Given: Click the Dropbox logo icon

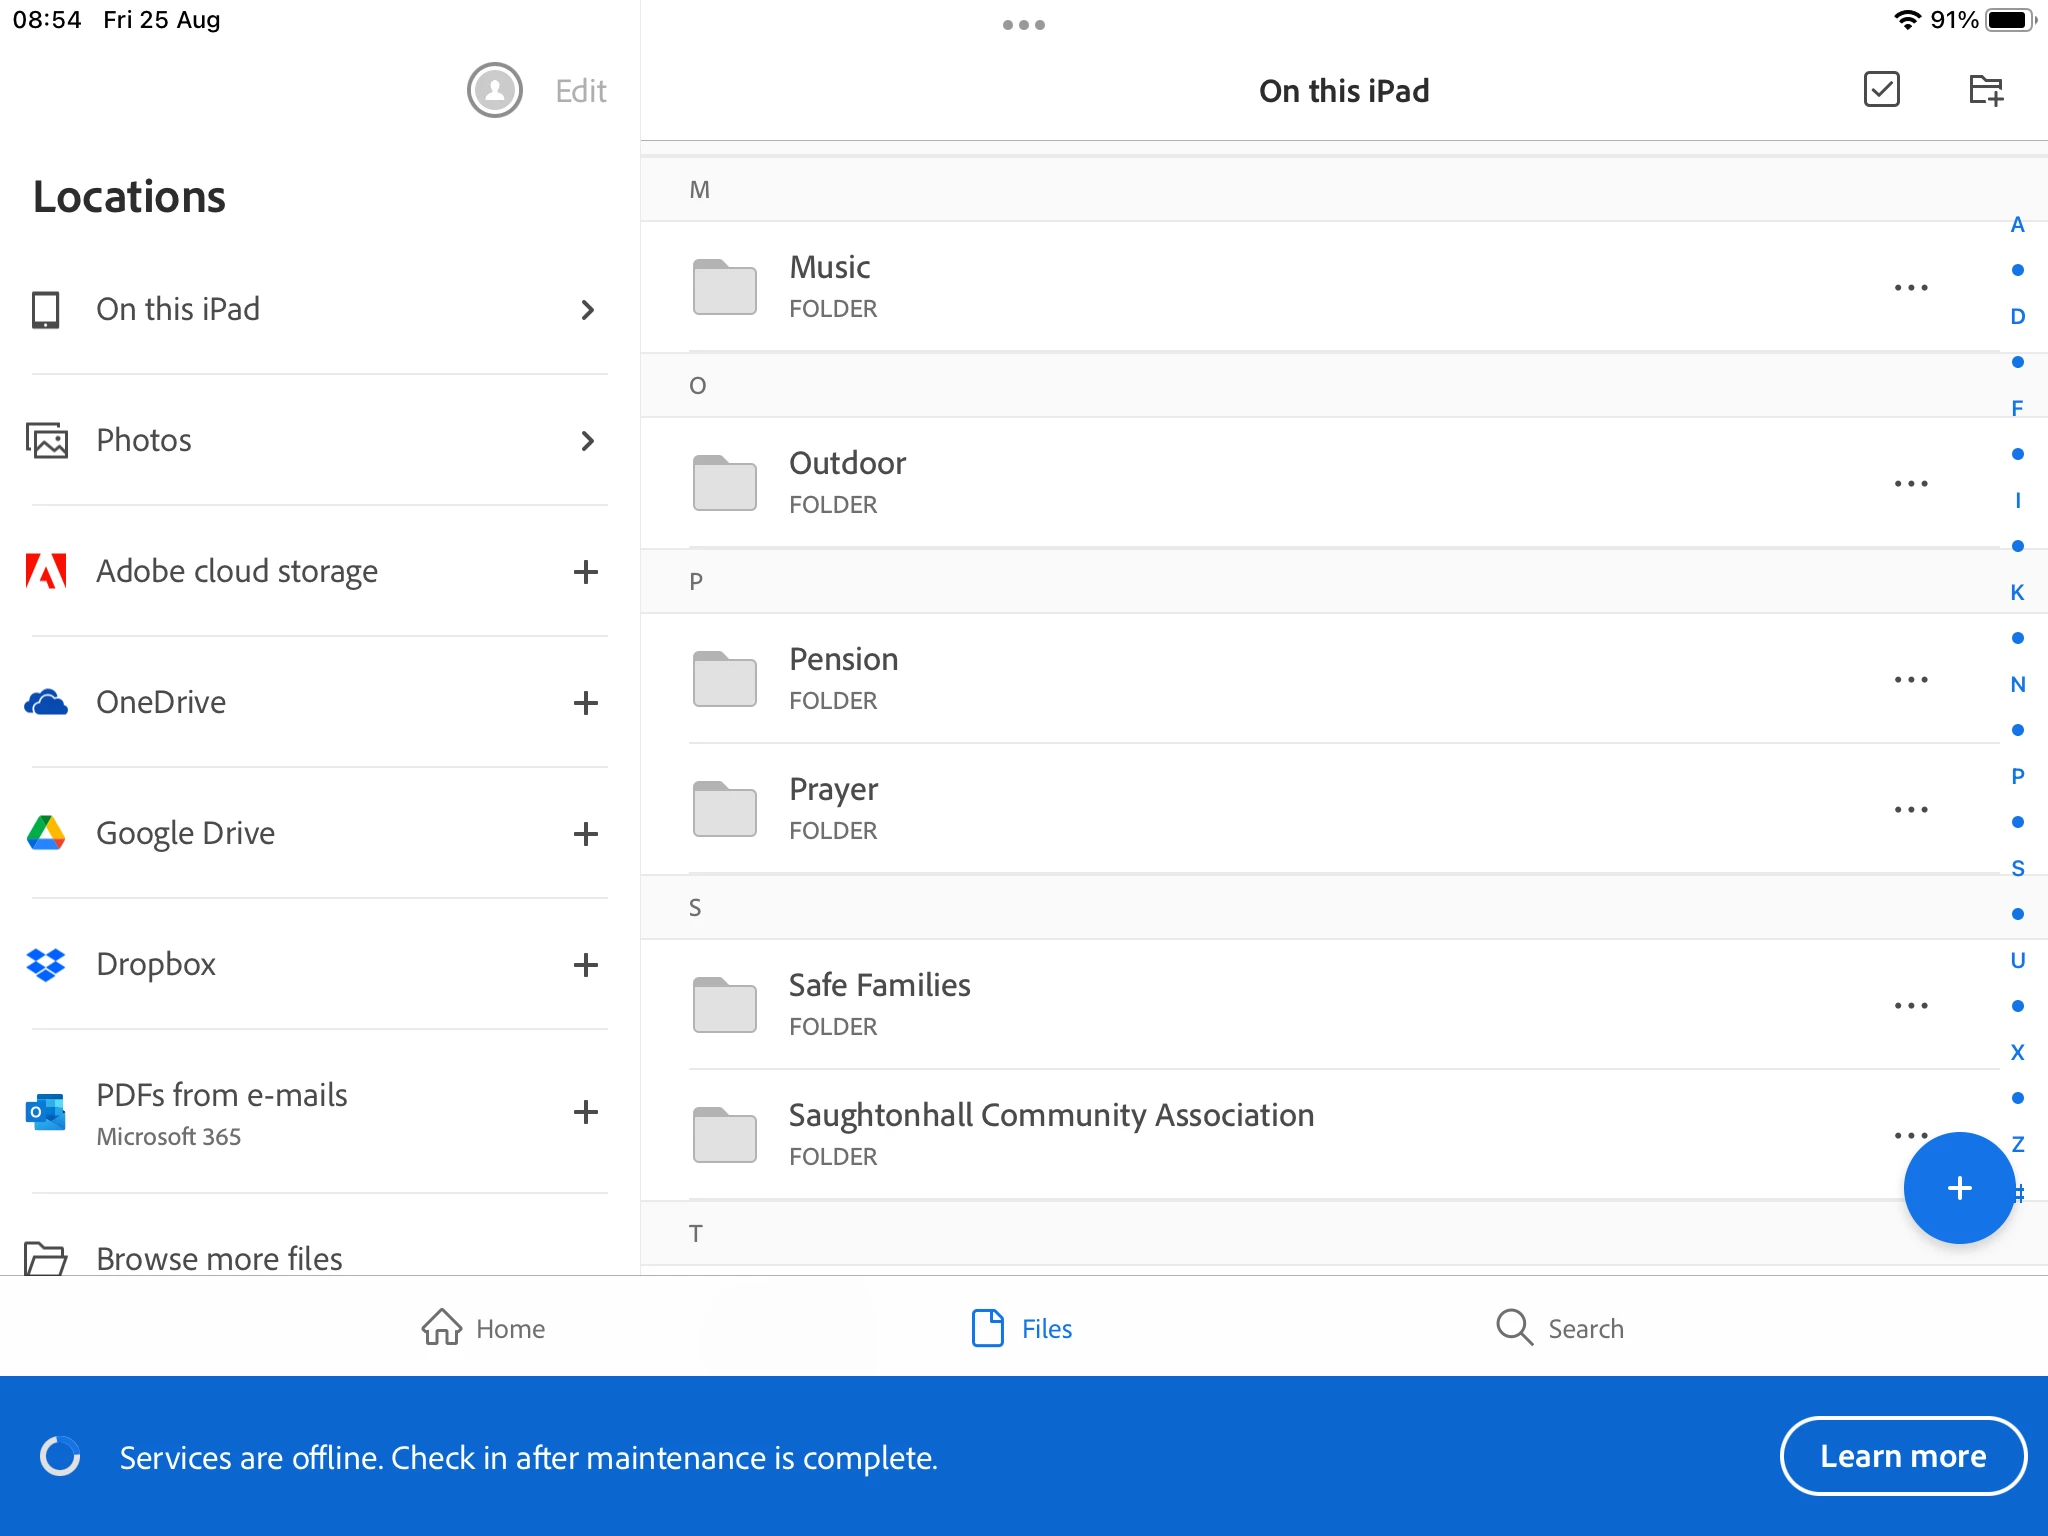Looking at the screenshot, I should tap(46, 964).
